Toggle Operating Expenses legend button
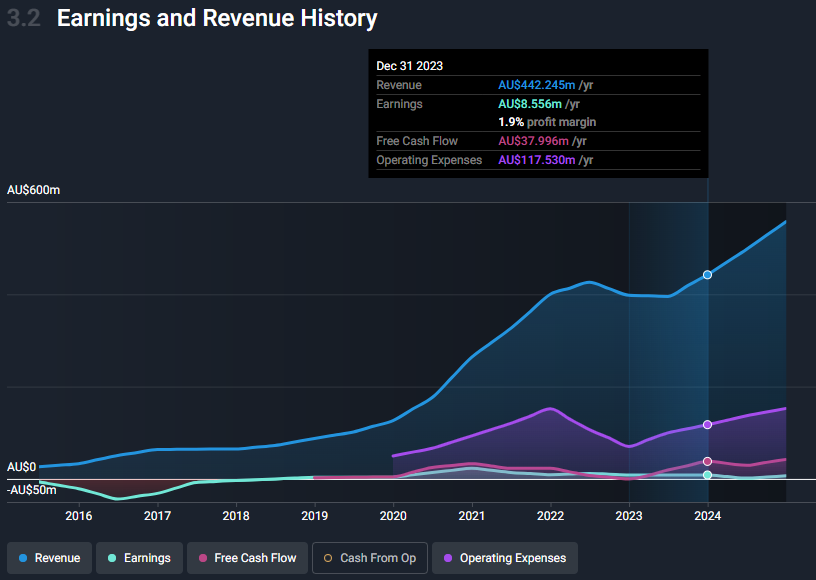This screenshot has width=816, height=580. point(505,558)
